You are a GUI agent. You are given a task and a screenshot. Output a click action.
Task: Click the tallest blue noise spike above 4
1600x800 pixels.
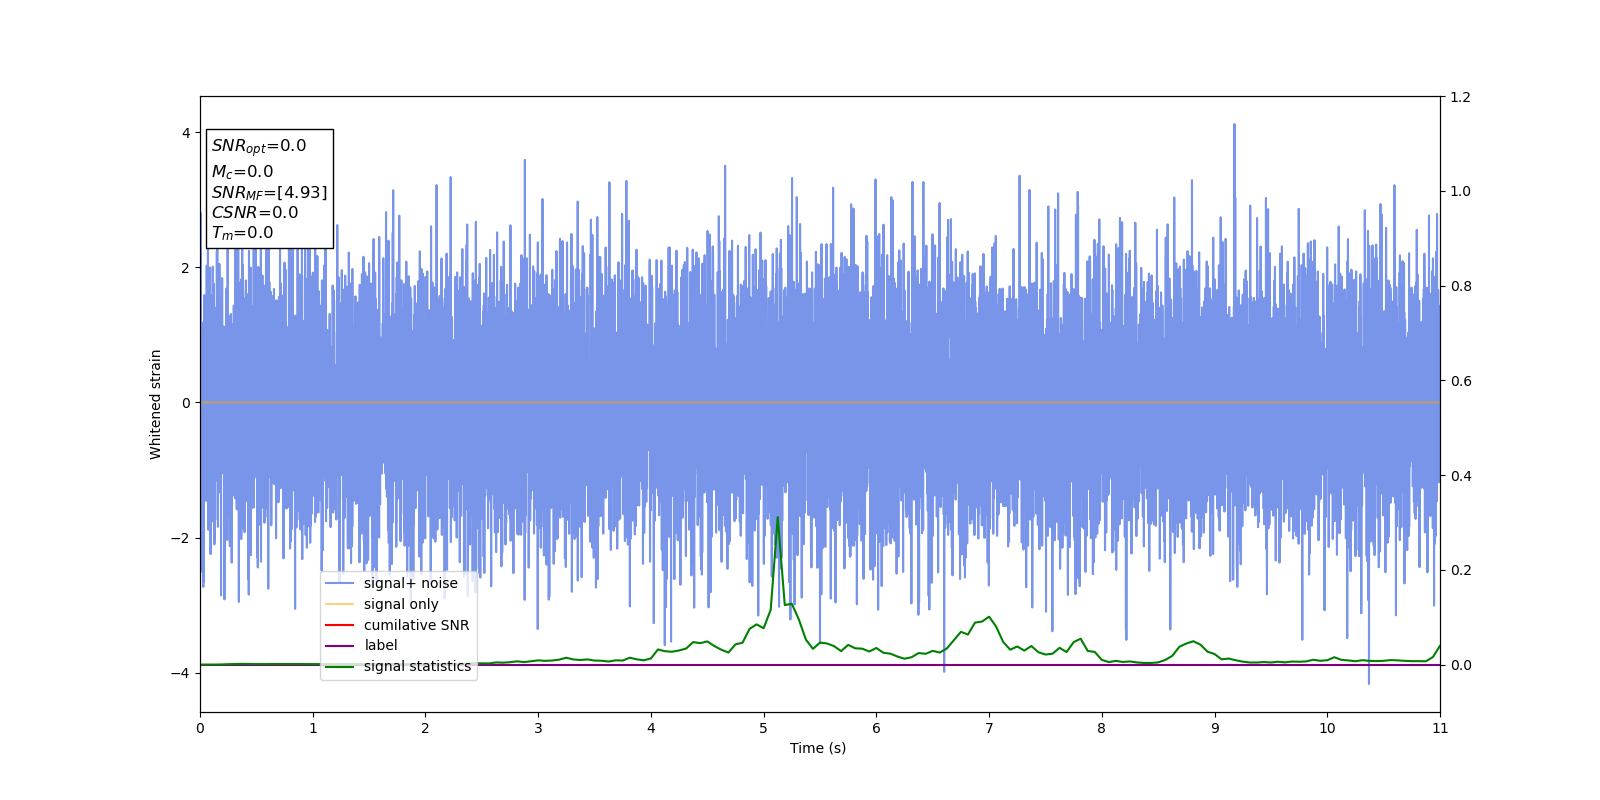tap(1234, 125)
